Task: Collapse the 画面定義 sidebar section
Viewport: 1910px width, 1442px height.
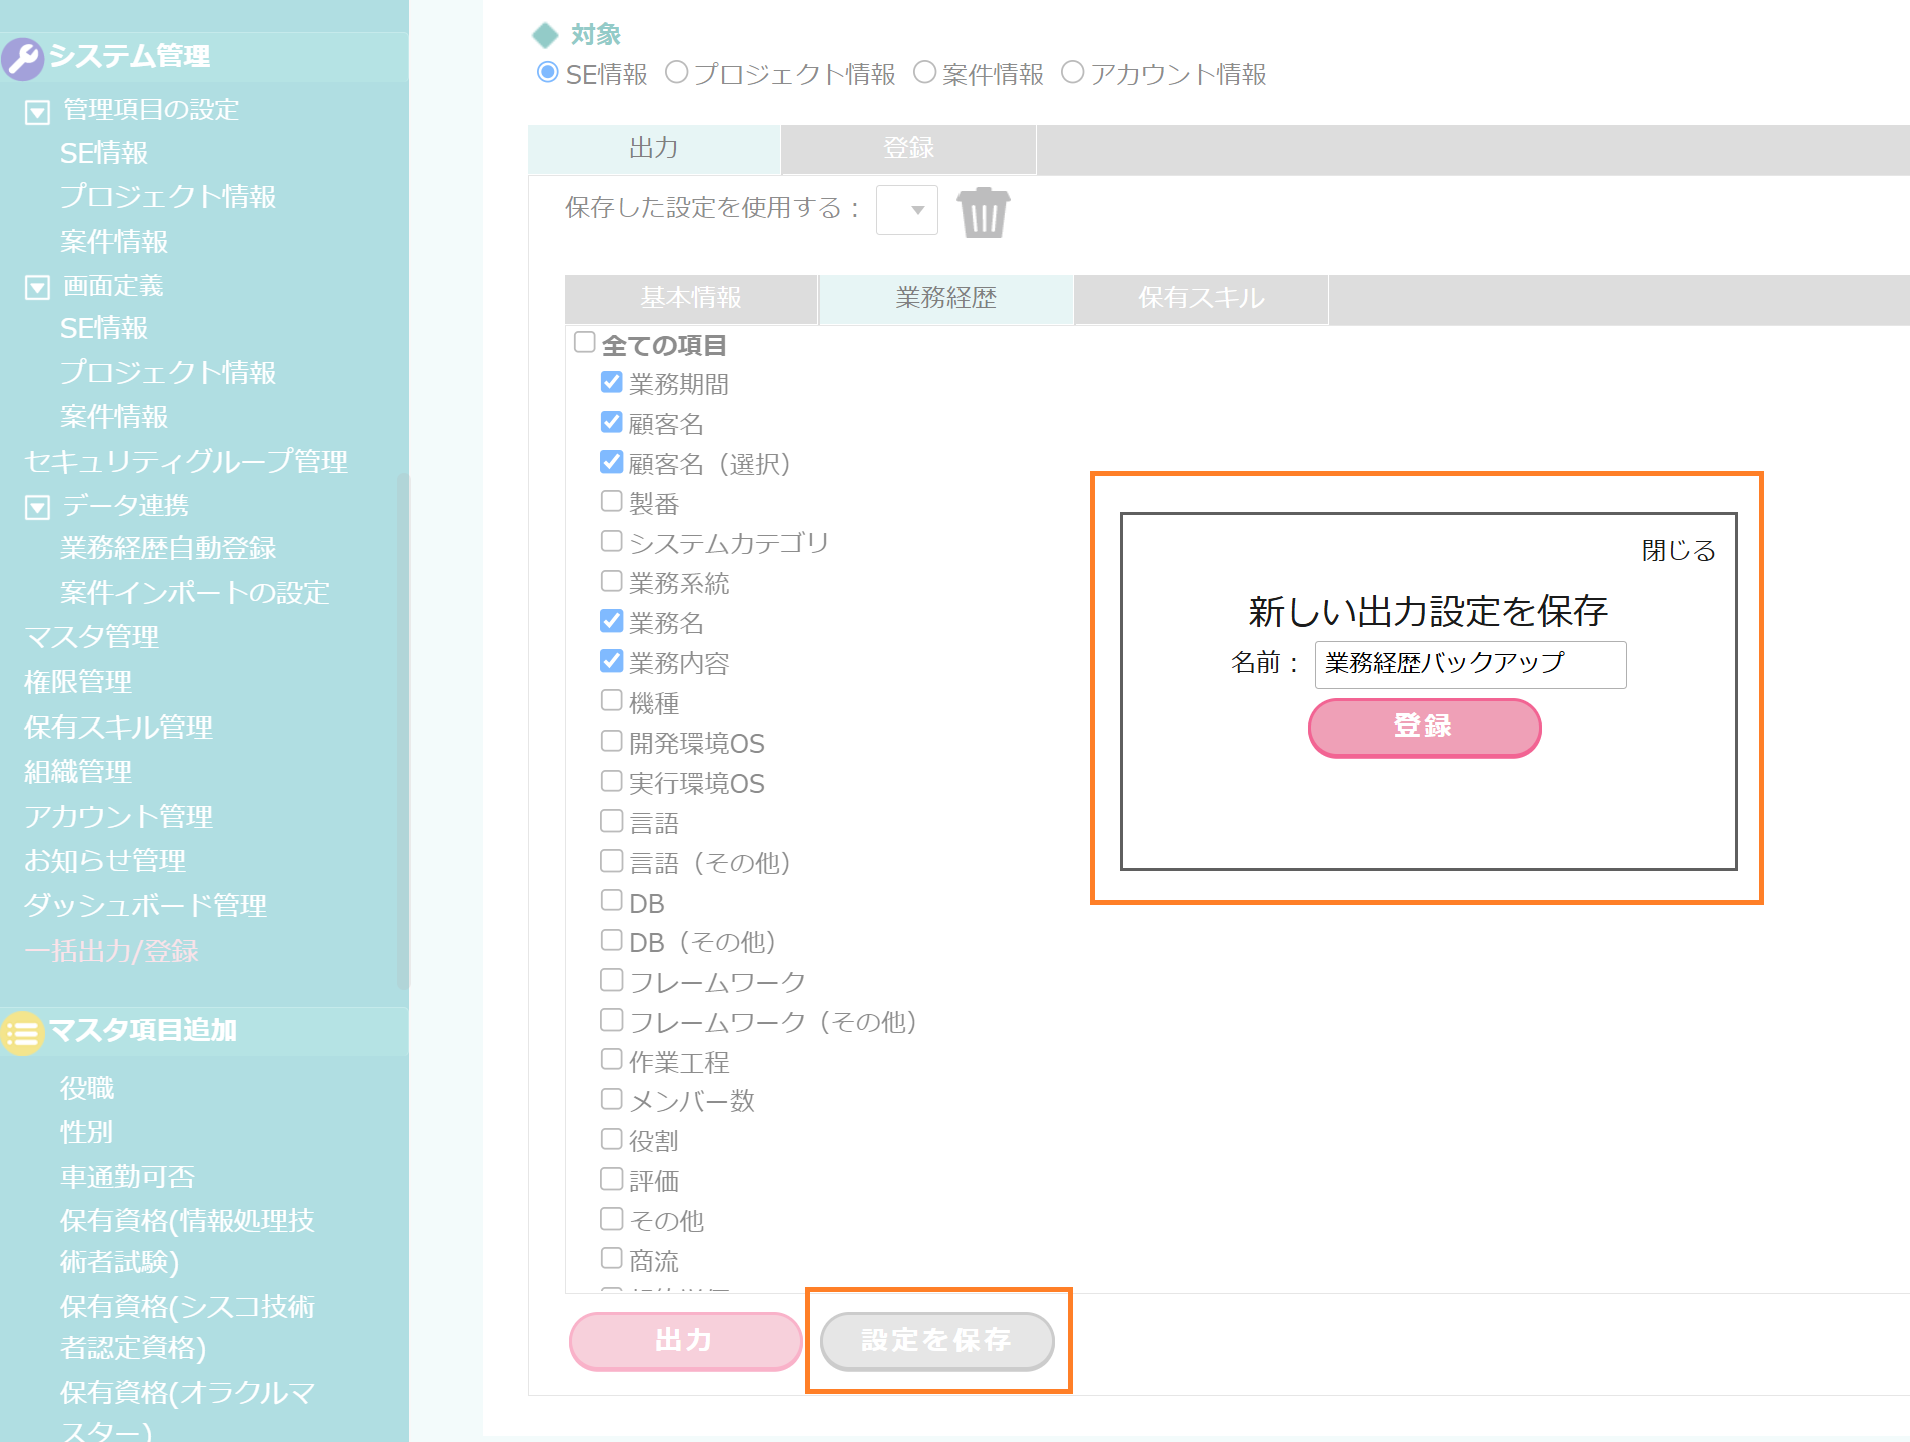Action: [37, 288]
